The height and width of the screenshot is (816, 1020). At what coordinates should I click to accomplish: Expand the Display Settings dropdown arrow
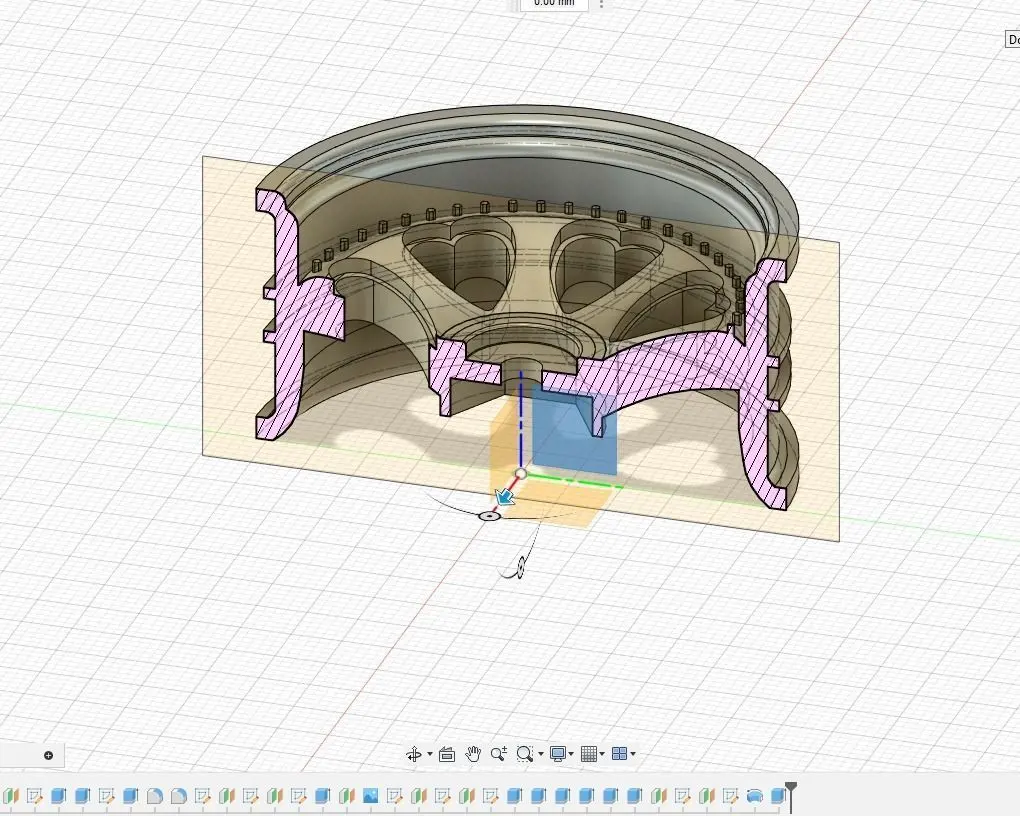pos(571,754)
